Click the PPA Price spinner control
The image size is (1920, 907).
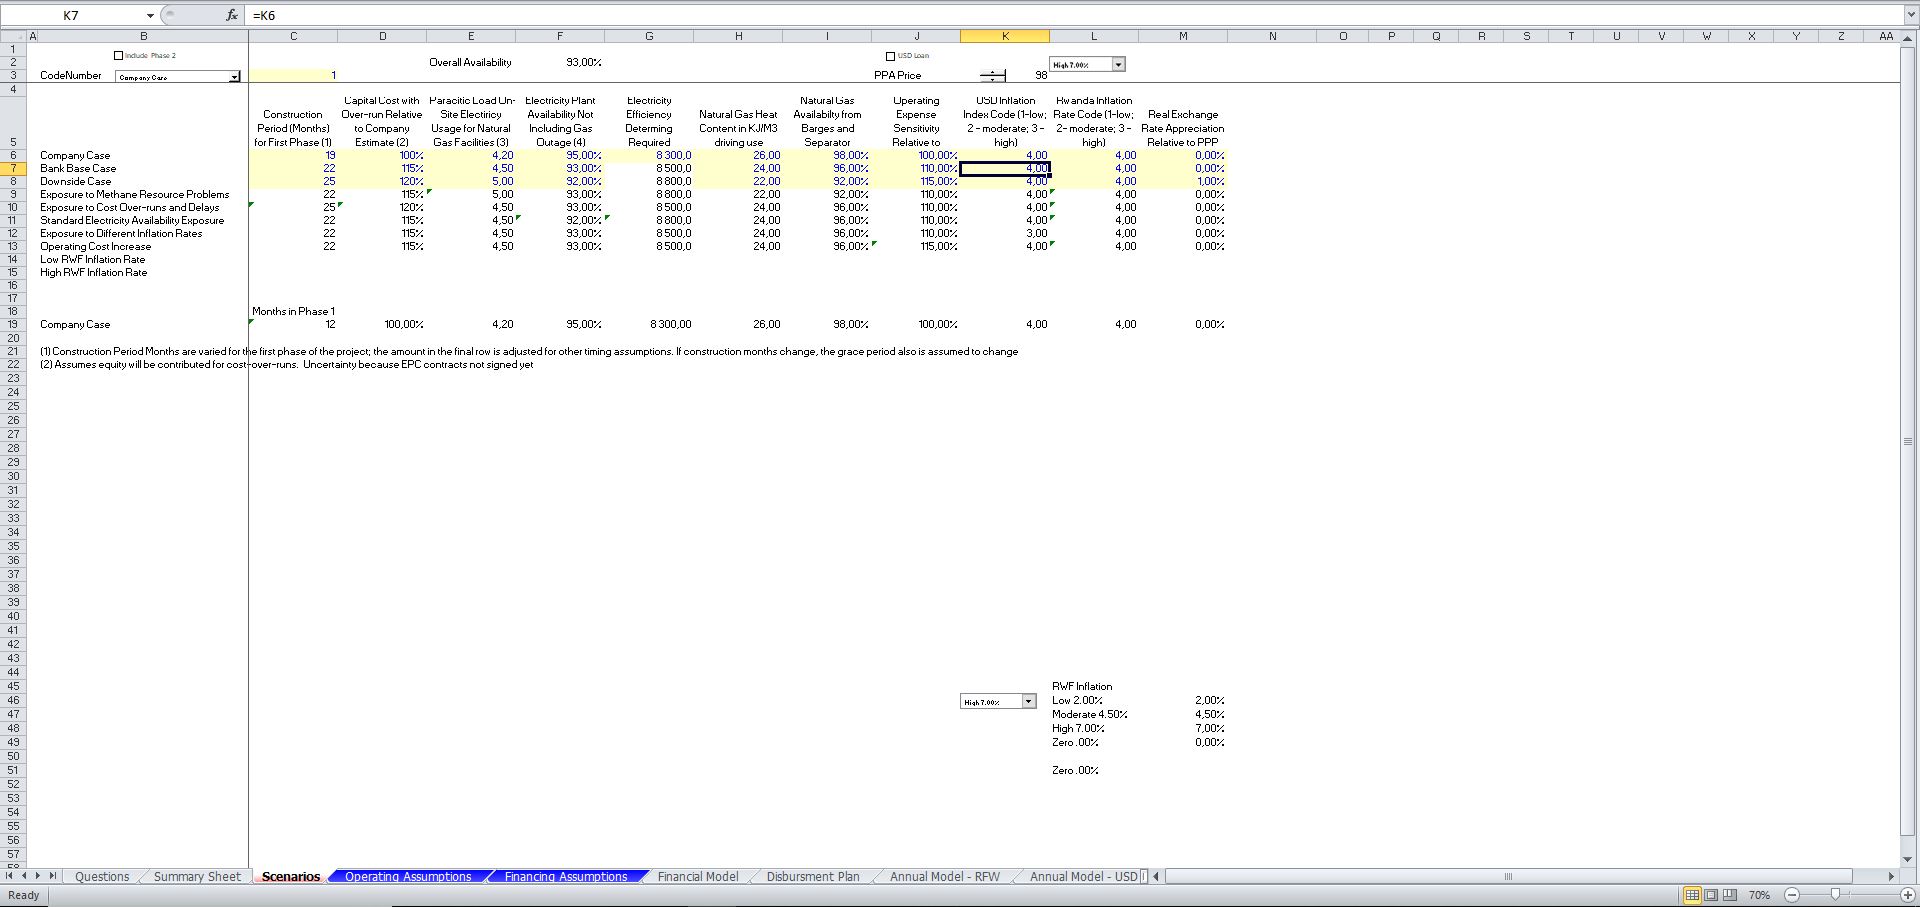coord(992,76)
